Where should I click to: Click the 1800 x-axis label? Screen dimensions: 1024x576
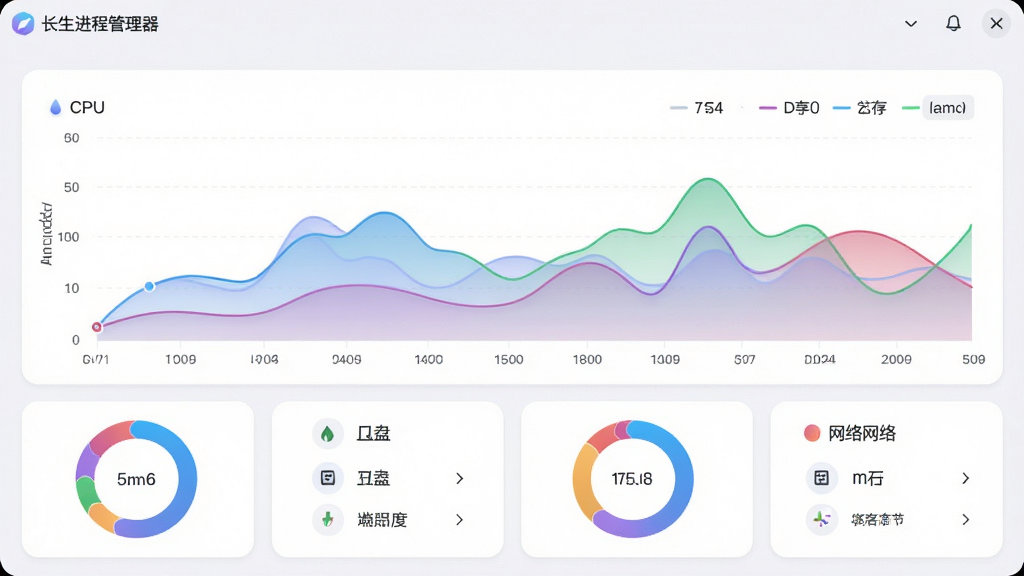pyautogui.click(x=587, y=359)
